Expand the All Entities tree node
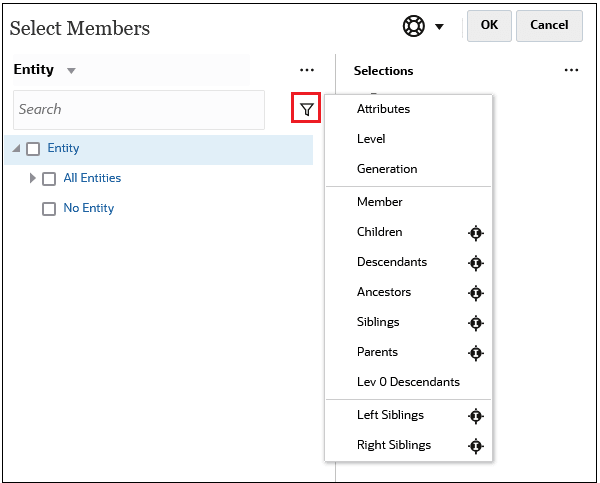This screenshot has width=600, height=483. tap(33, 178)
